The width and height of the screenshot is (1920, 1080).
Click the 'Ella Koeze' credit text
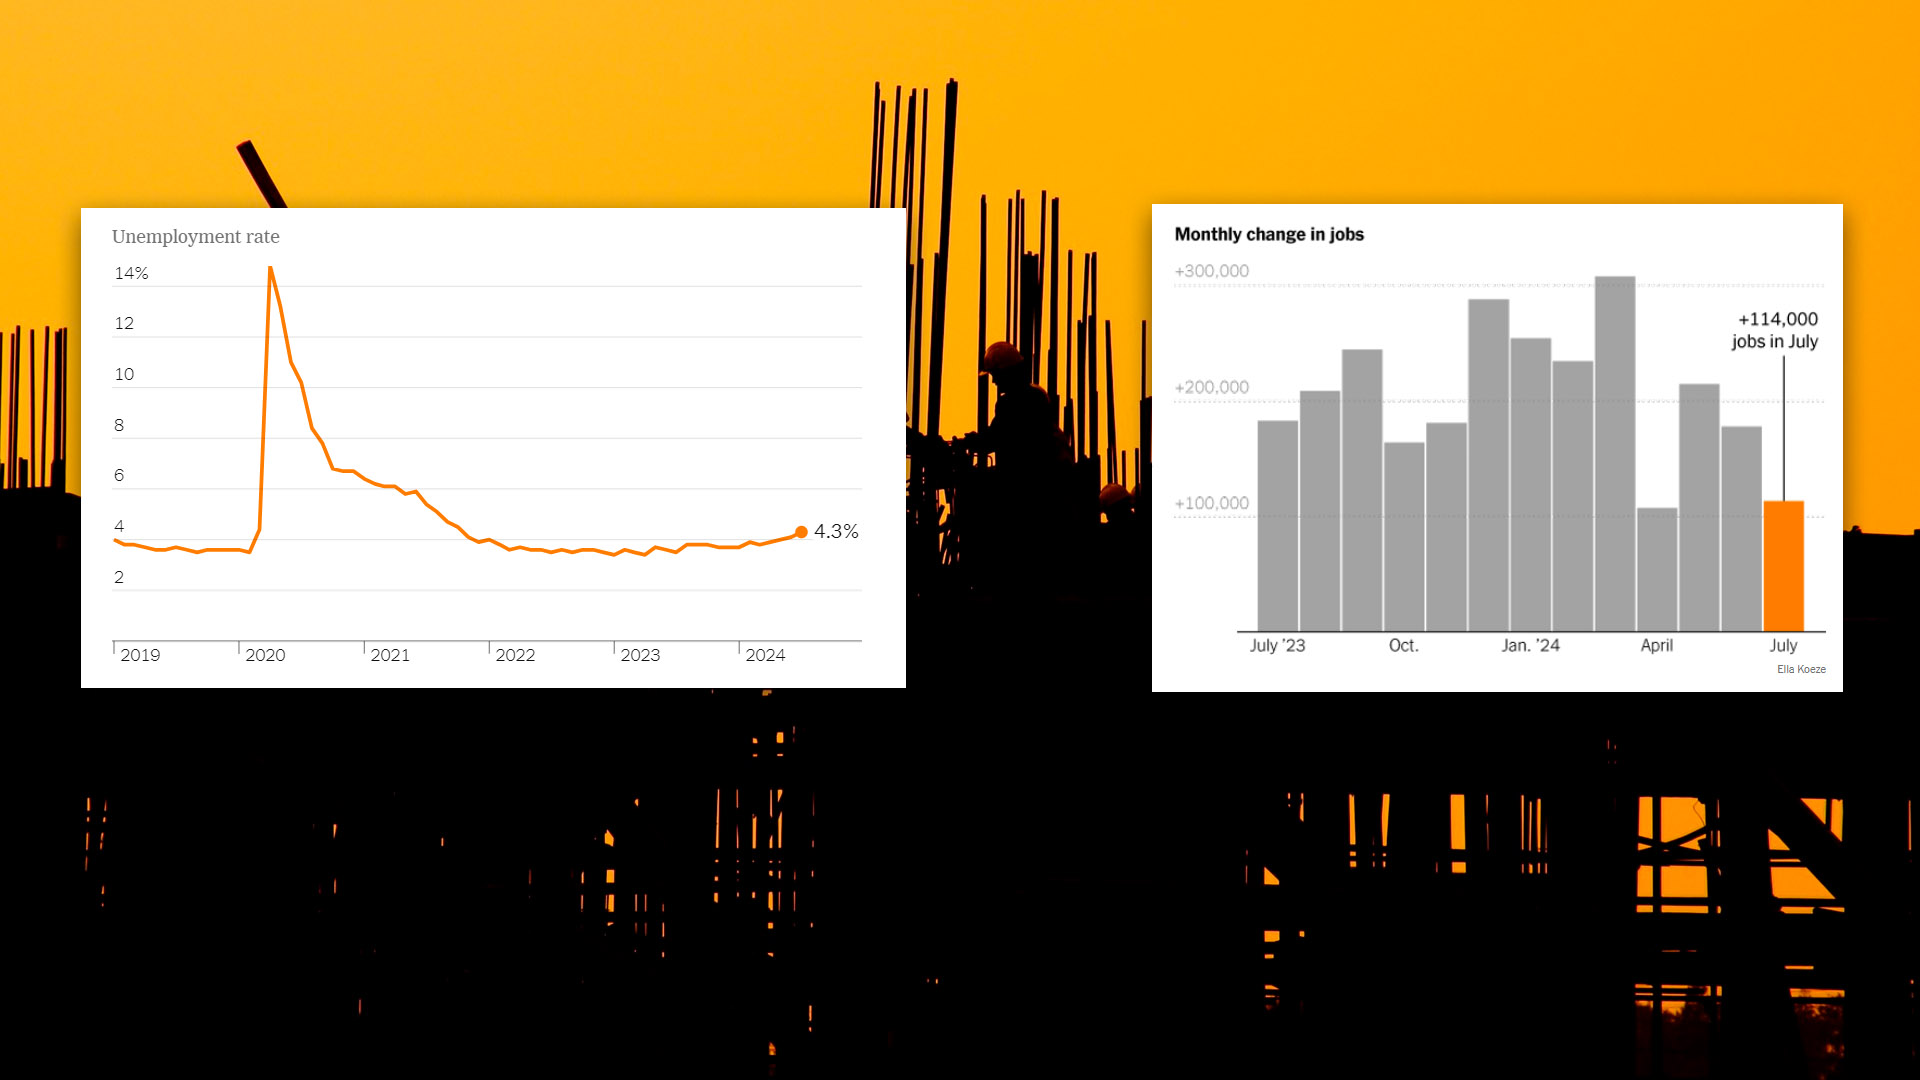[1801, 670]
